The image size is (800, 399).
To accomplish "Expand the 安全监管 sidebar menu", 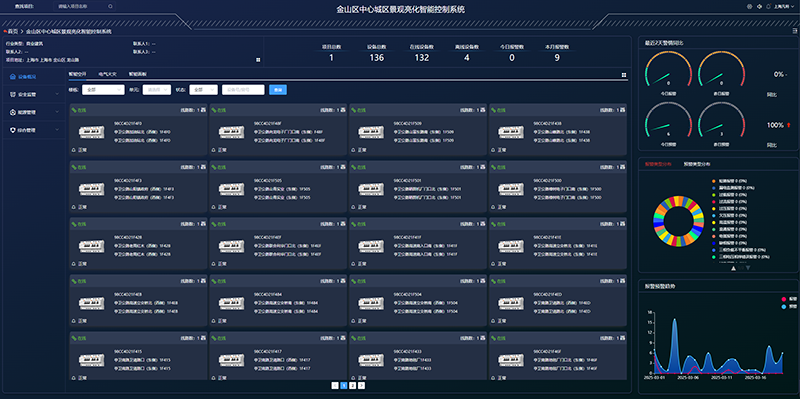I will pyautogui.click(x=34, y=94).
